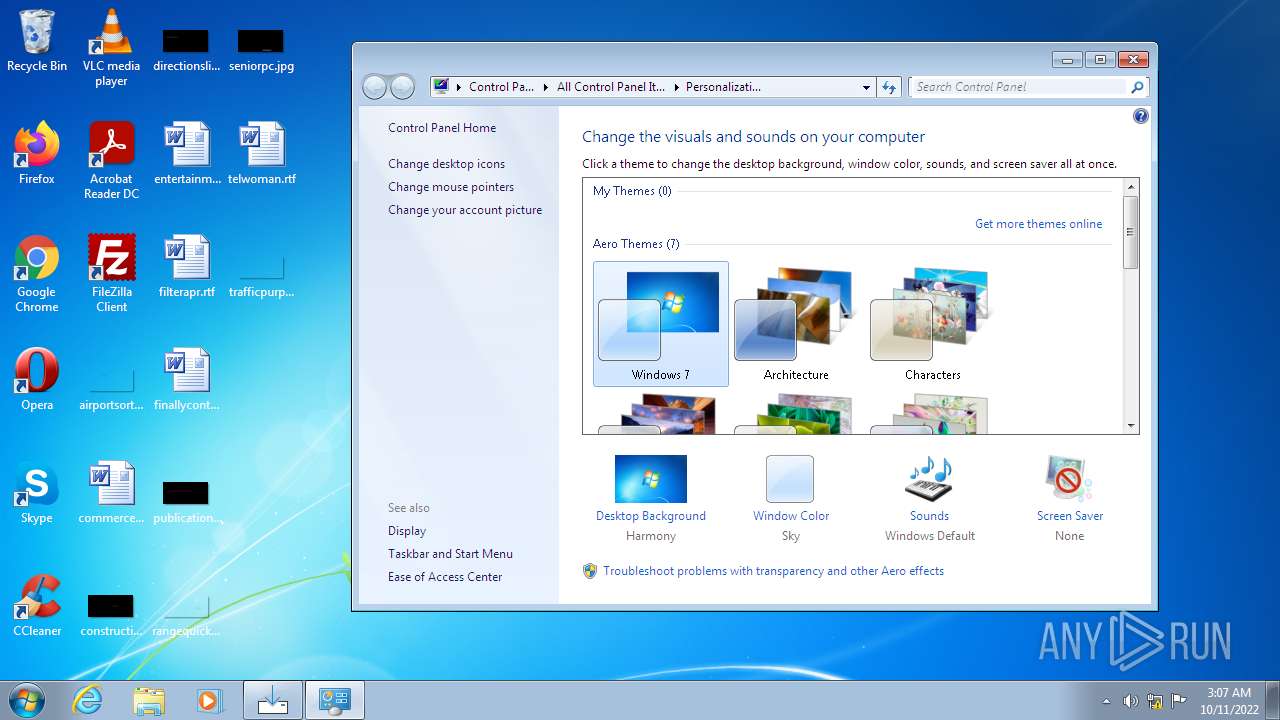Click Change mouse pointers link

click(x=451, y=187)
